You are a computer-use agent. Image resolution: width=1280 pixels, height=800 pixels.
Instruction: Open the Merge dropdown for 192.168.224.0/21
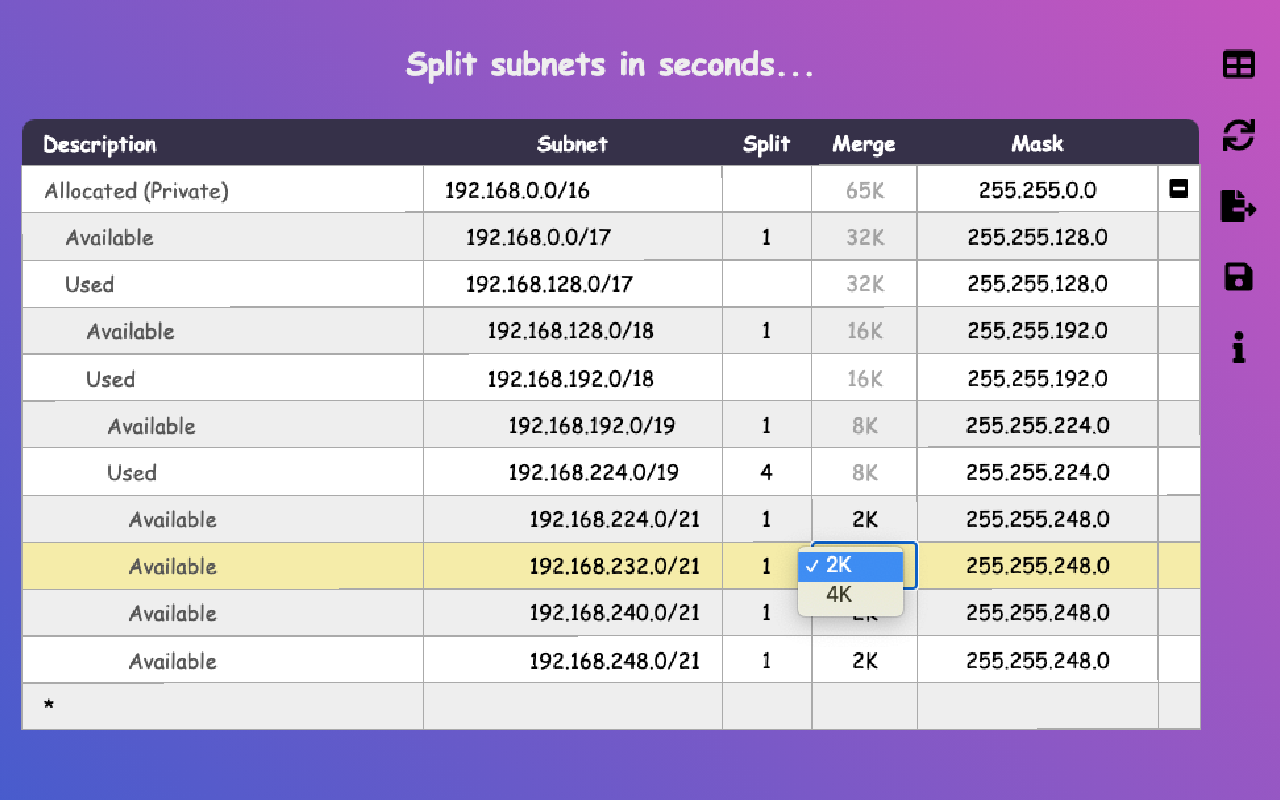(x=864, y=519)
